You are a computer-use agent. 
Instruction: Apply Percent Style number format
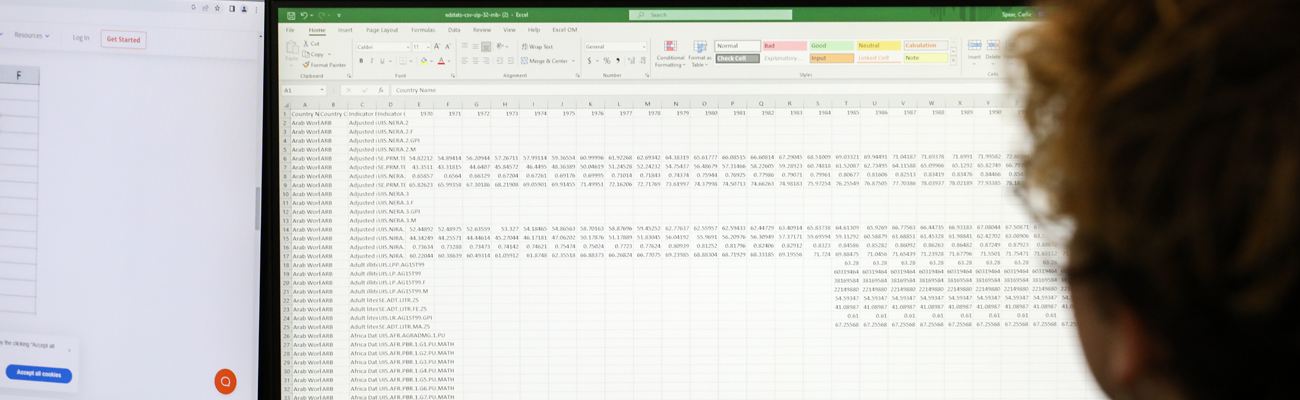pos(606,61)
